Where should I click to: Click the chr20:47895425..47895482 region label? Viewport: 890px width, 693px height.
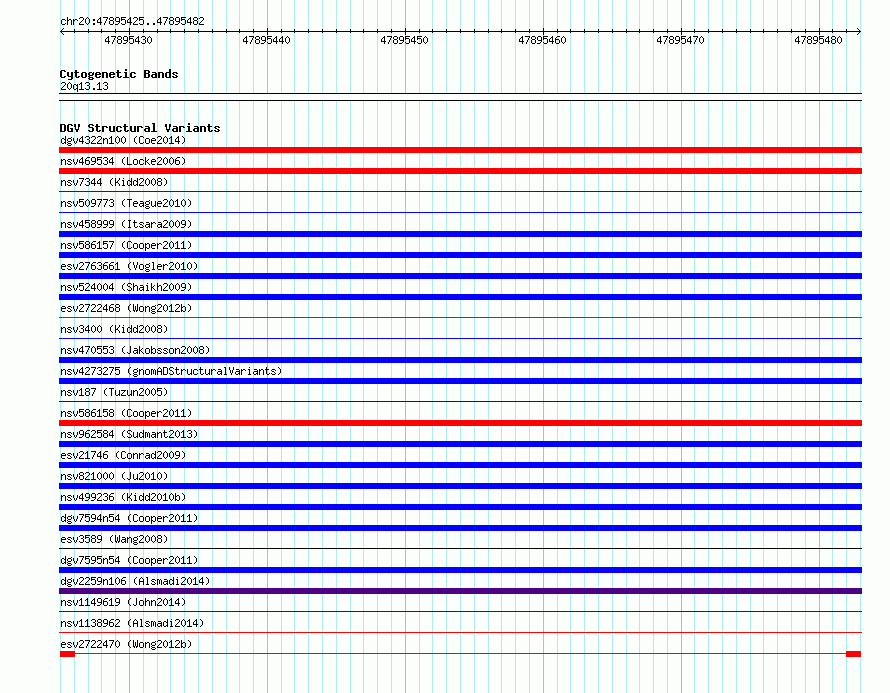coord(132,21)
